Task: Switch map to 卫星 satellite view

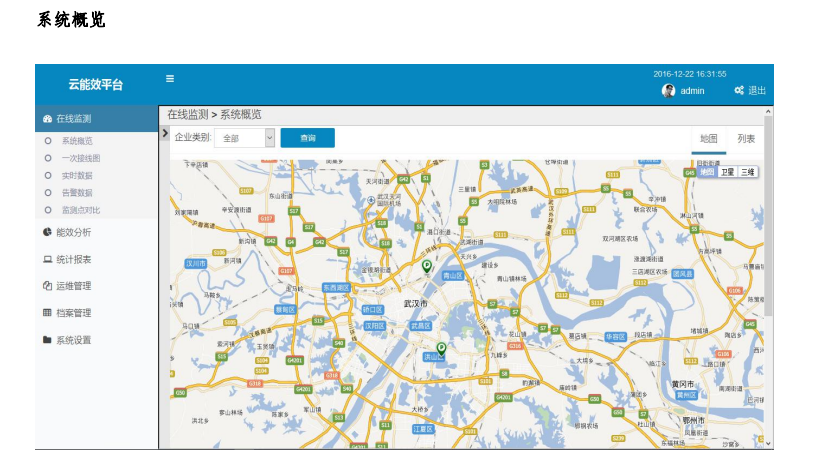Action: click(727, 172)
